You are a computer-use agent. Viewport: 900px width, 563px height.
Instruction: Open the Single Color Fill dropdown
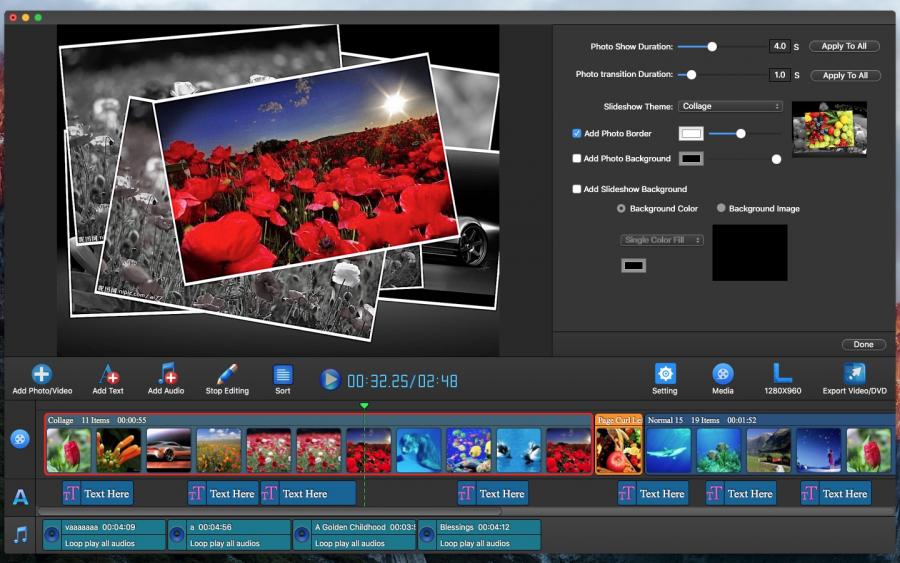(x=662, y=240)
